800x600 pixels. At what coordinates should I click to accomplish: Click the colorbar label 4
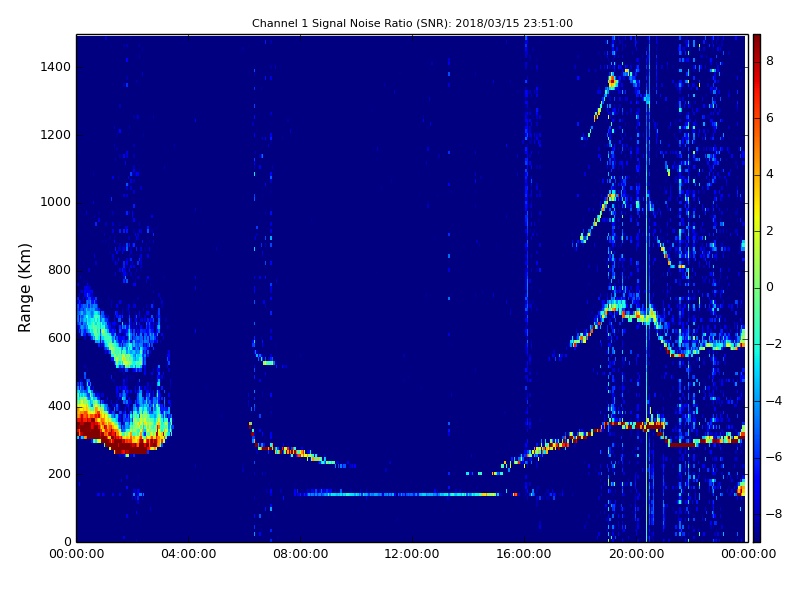770,174
